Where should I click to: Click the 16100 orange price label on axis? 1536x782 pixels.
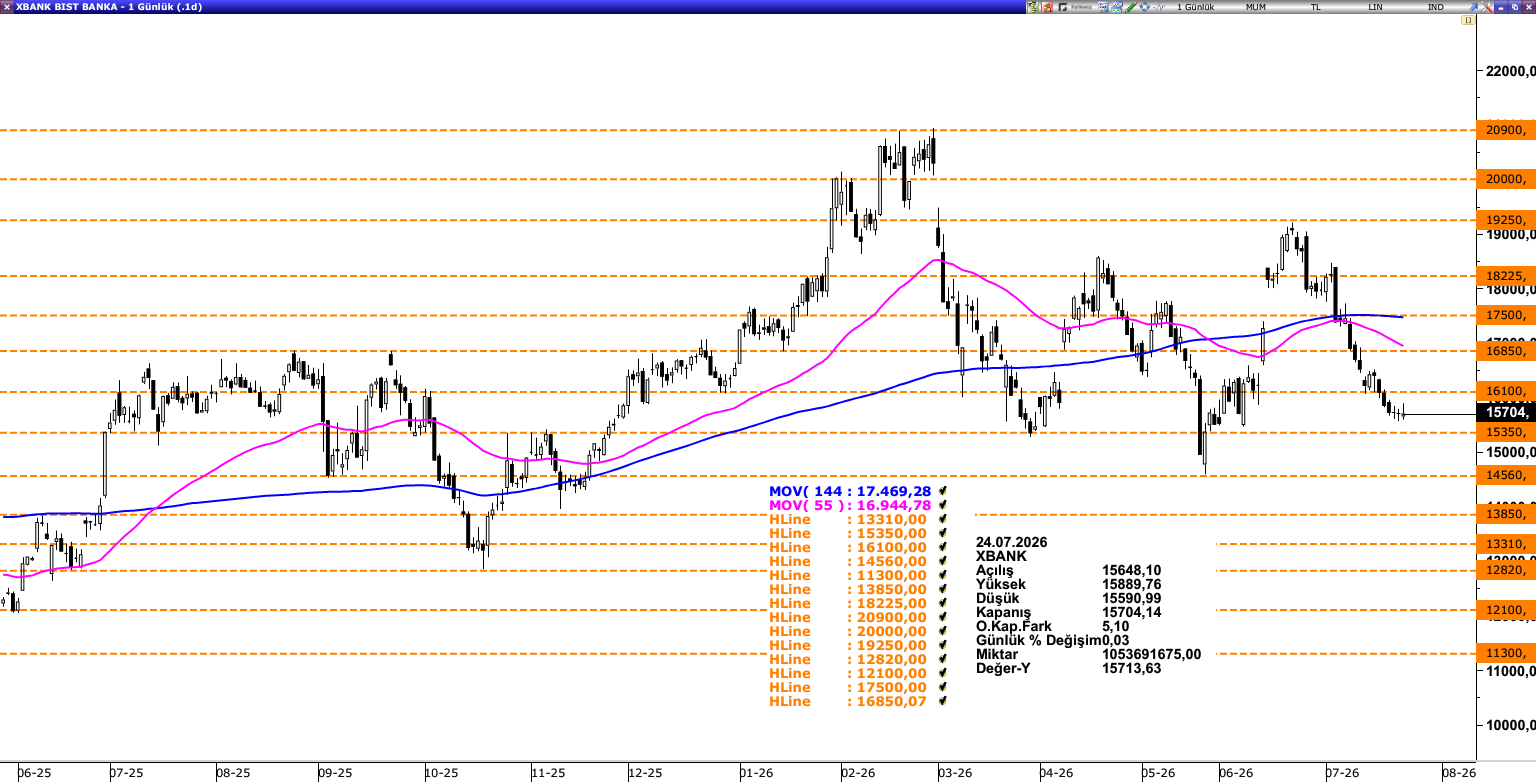[x=1505, y=391]
